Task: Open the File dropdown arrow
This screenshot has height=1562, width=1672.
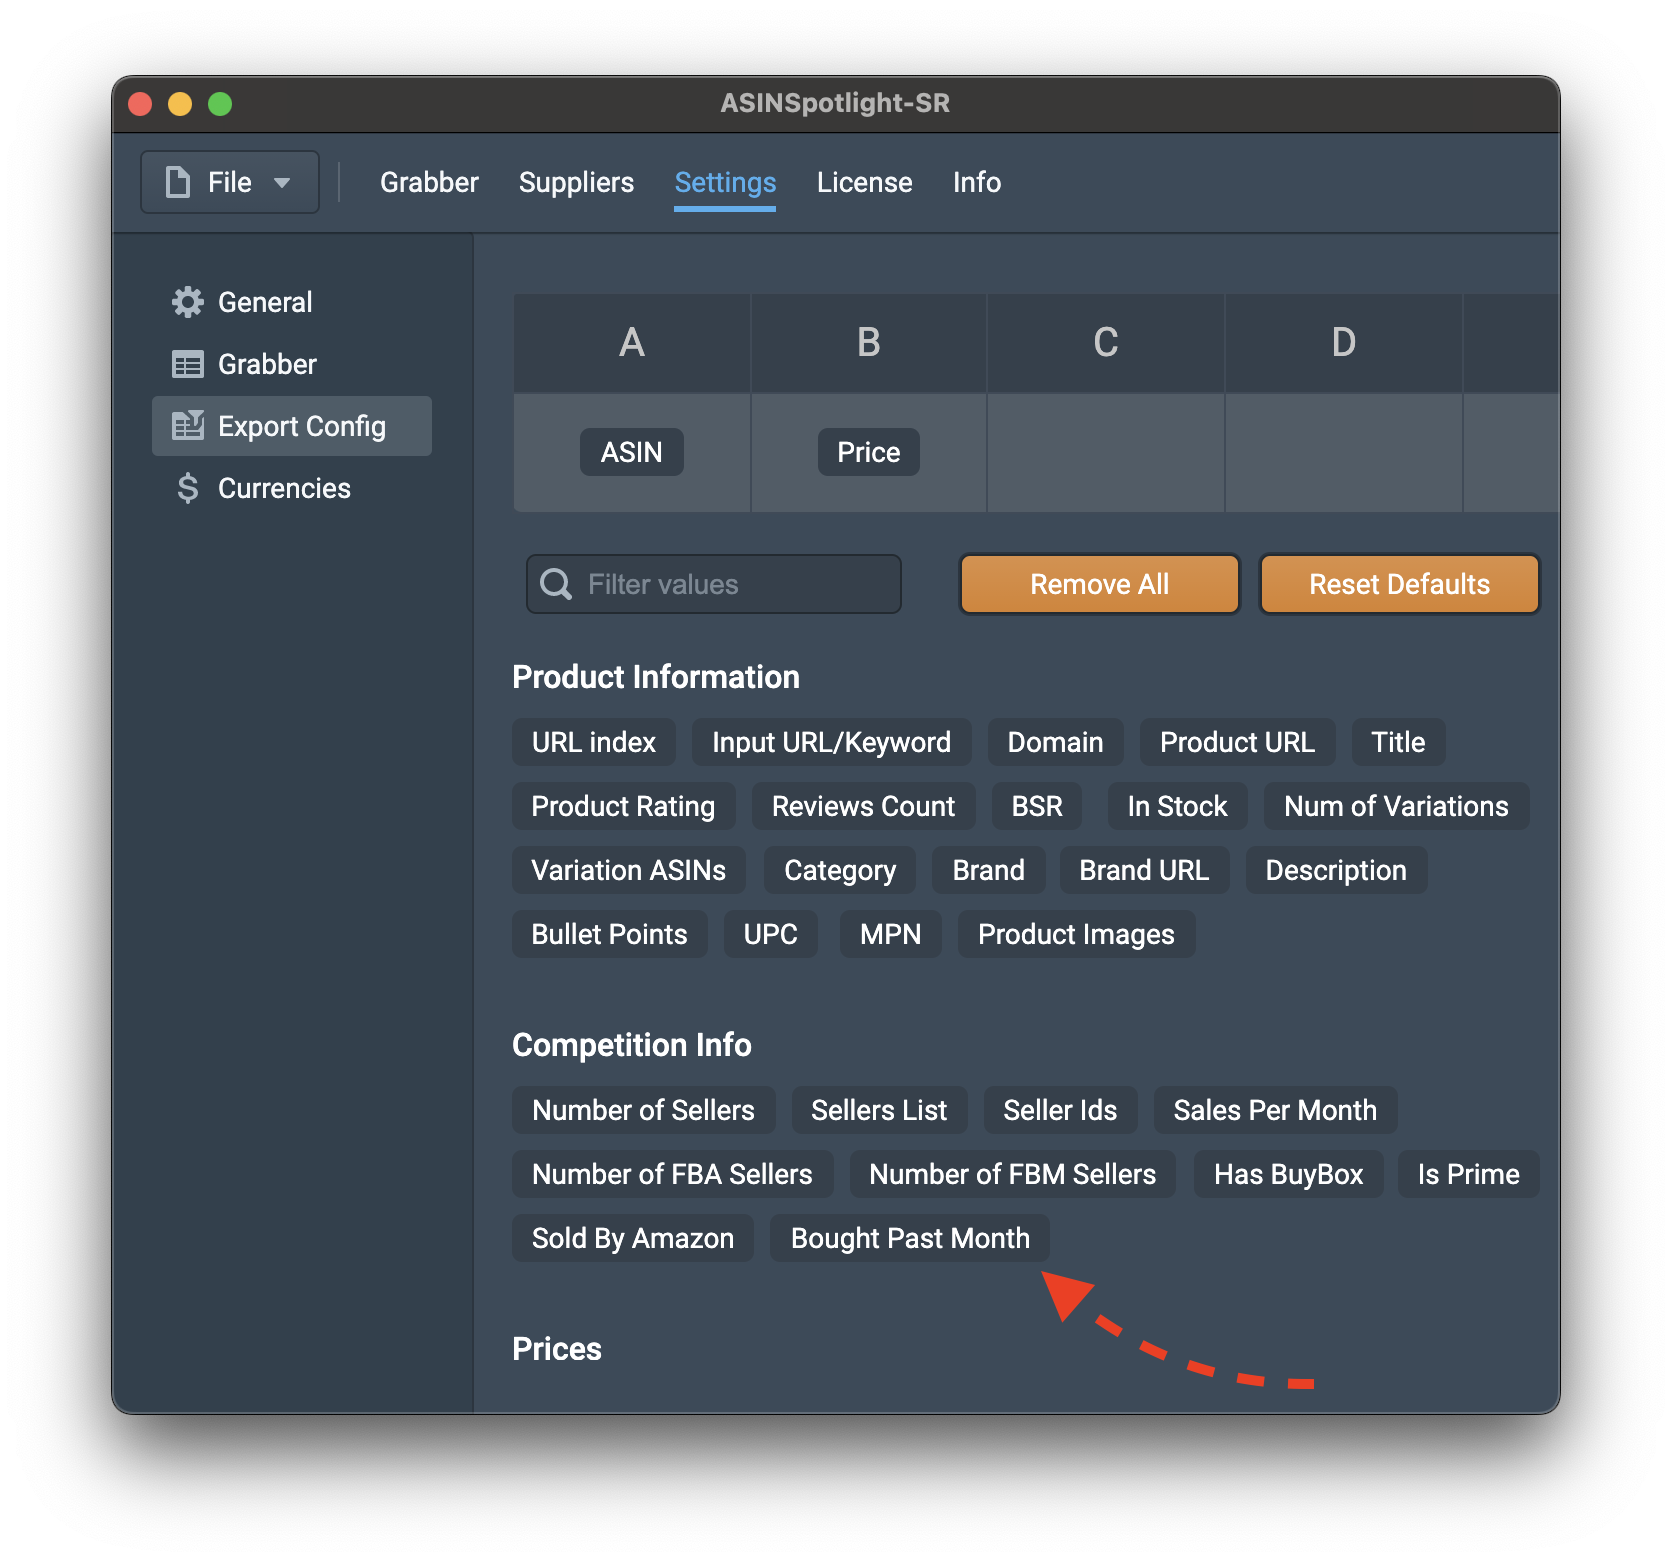Action: click(x=282, y=183)
